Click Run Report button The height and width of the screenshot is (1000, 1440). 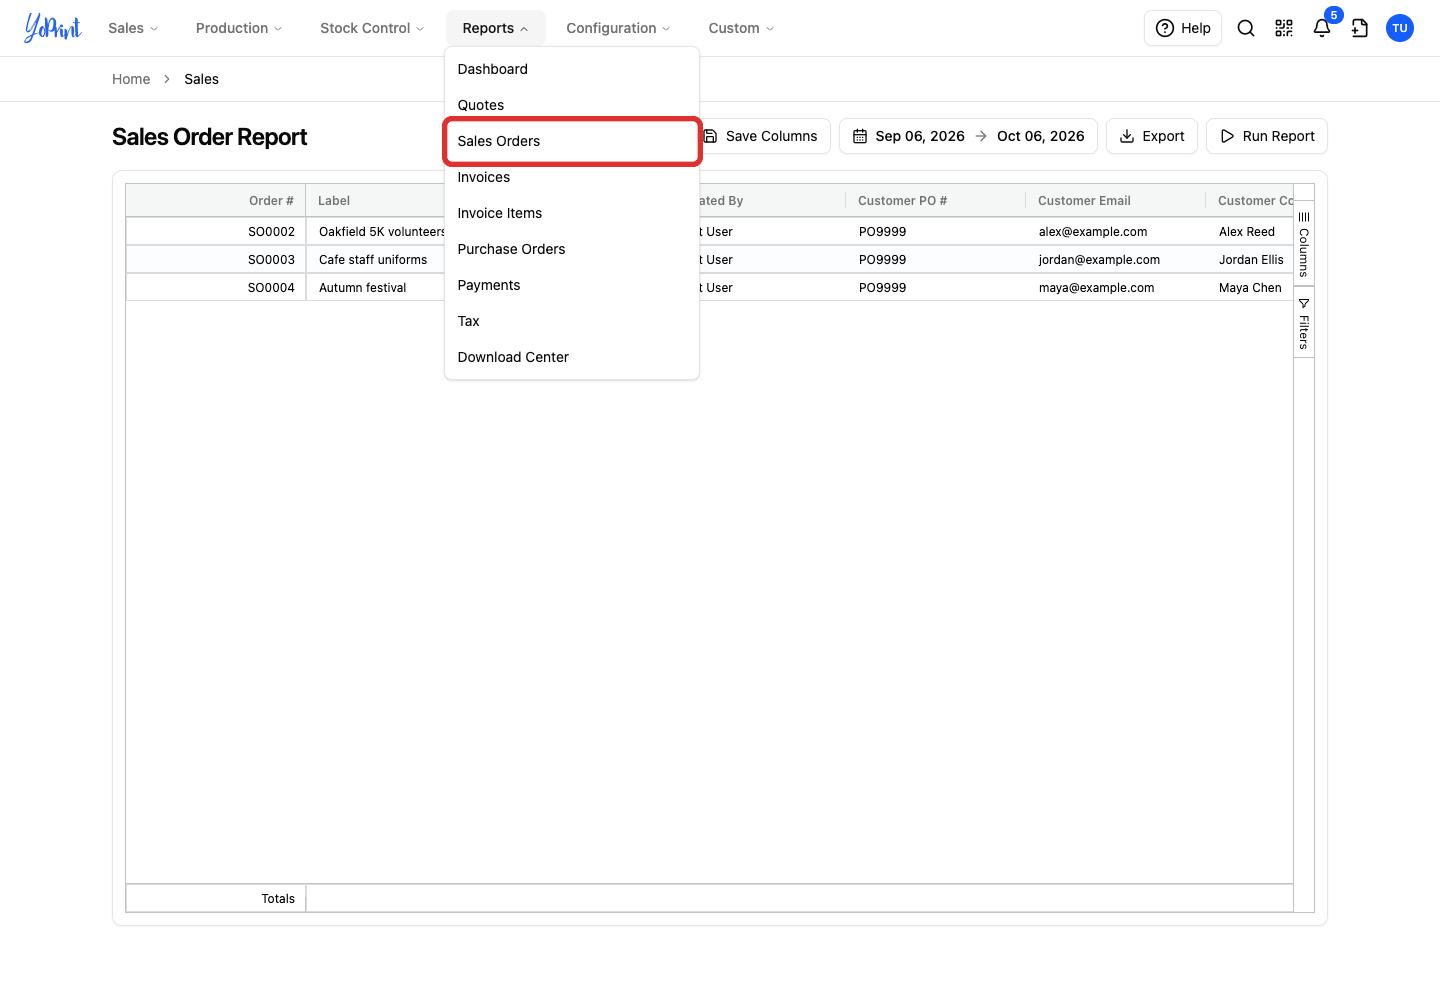tap(1267, 136)
